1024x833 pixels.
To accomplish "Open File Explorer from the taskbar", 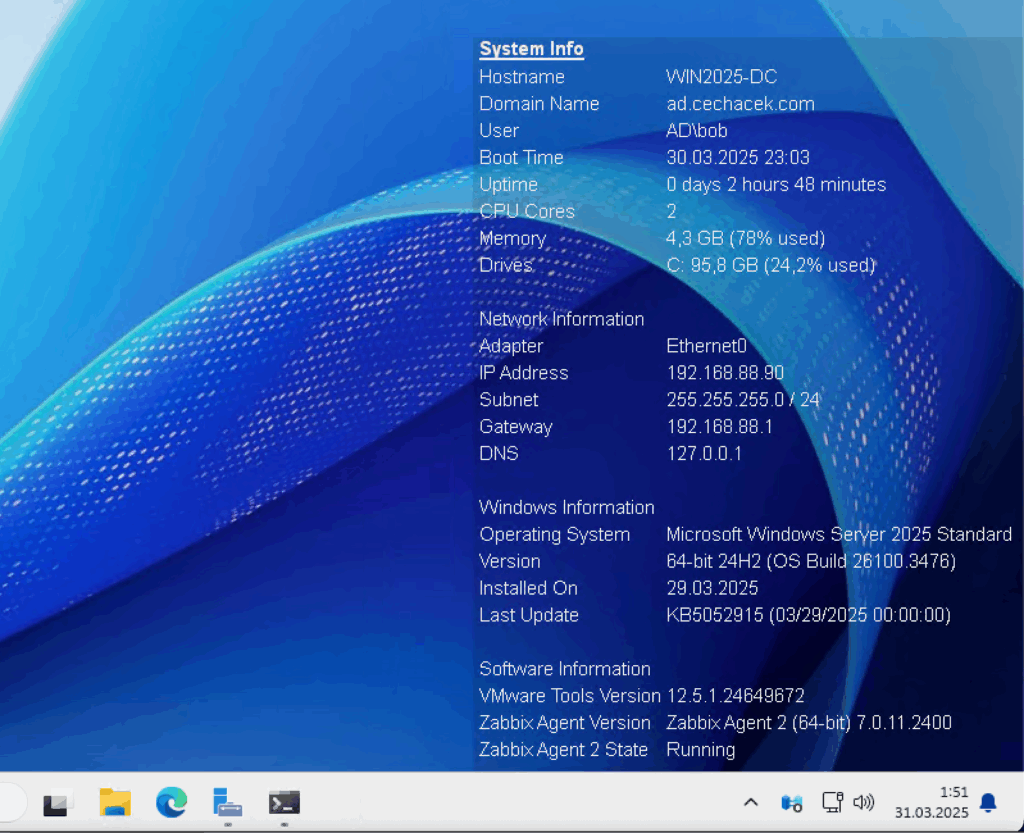I will click(x=115, y=802).
